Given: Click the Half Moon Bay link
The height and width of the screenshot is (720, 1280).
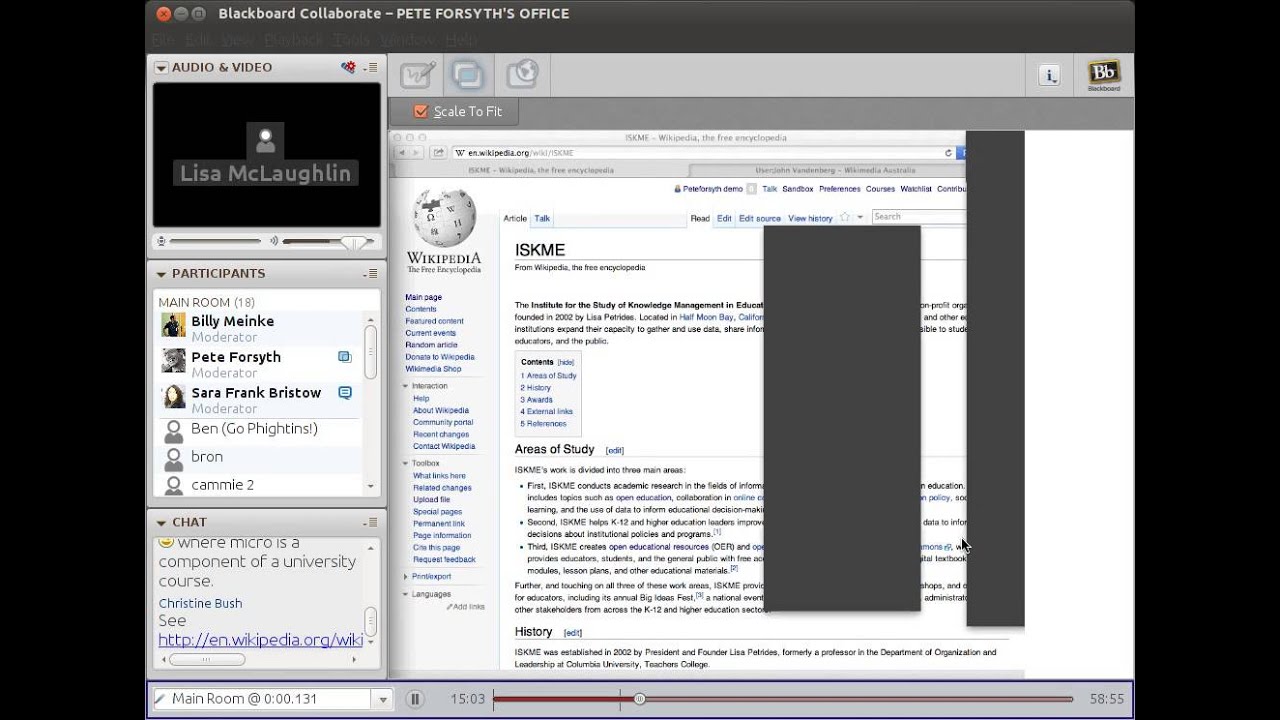Looking at the screenshot, I should [706, 317].
